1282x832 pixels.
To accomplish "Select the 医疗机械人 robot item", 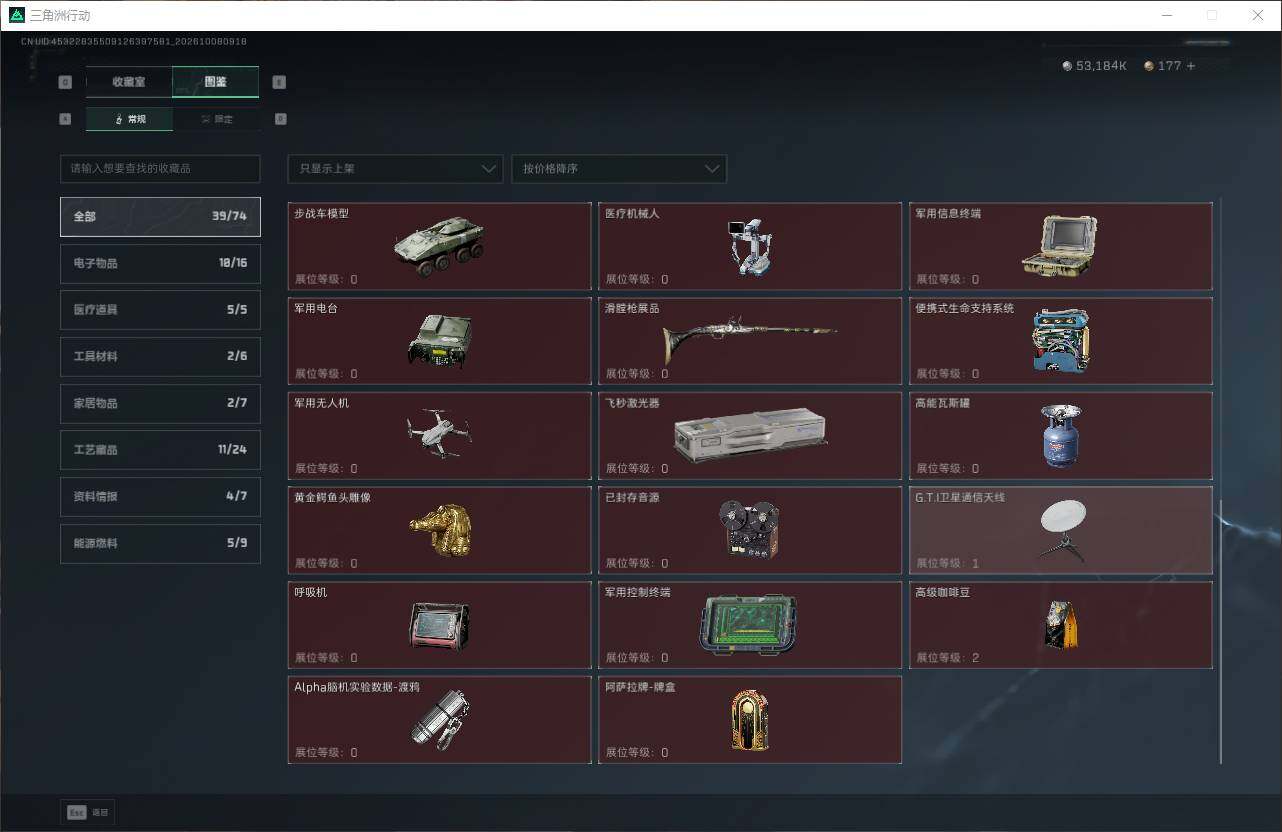I will tap(750, 246).
